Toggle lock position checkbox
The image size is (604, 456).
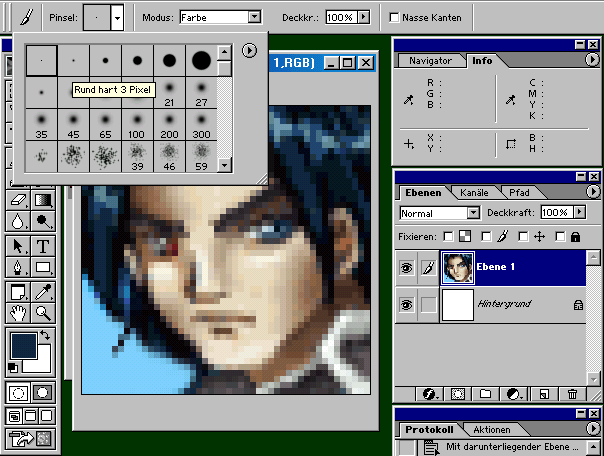click(x=523, y=236)
